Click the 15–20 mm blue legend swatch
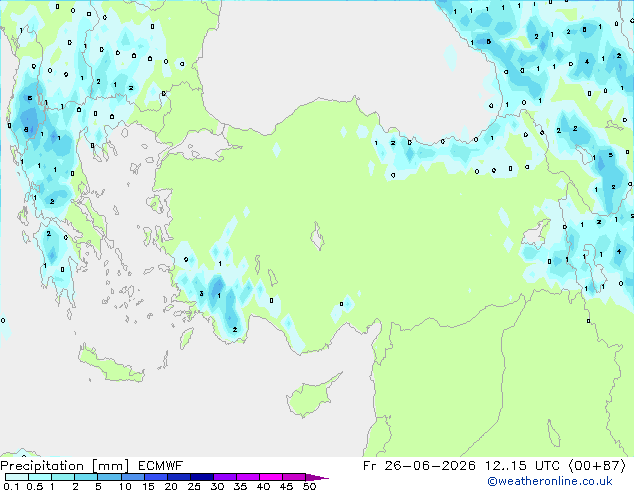This screenshot has width=634, height=490. (x=155, y=477)
